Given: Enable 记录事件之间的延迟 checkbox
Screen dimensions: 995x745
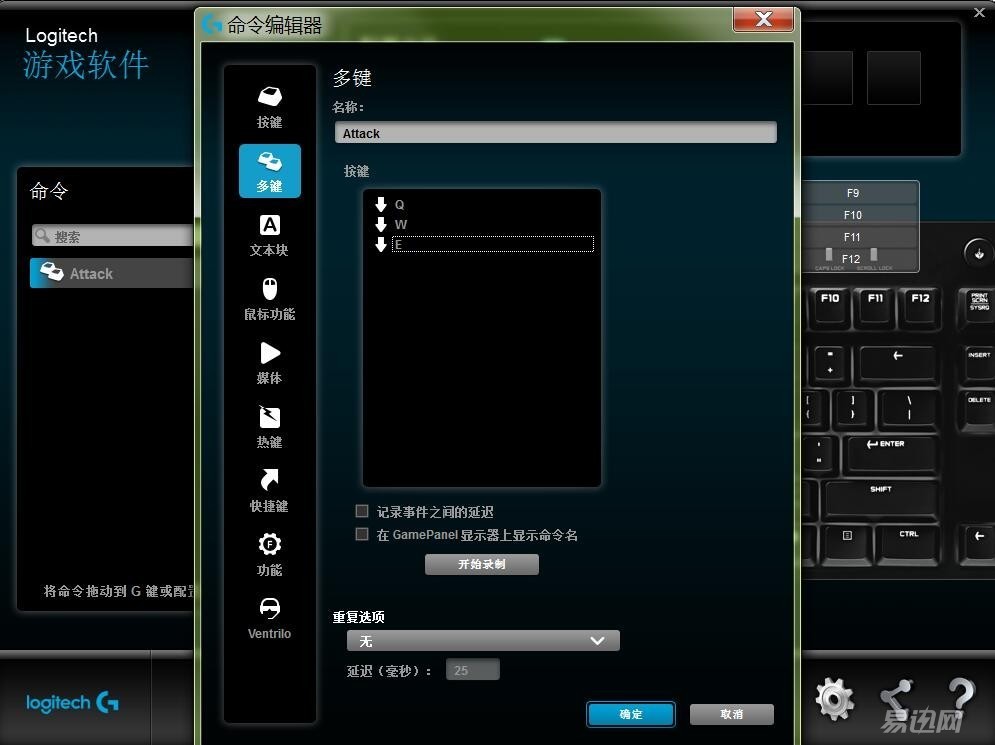Looking at the screenshot, I should 361,511.
